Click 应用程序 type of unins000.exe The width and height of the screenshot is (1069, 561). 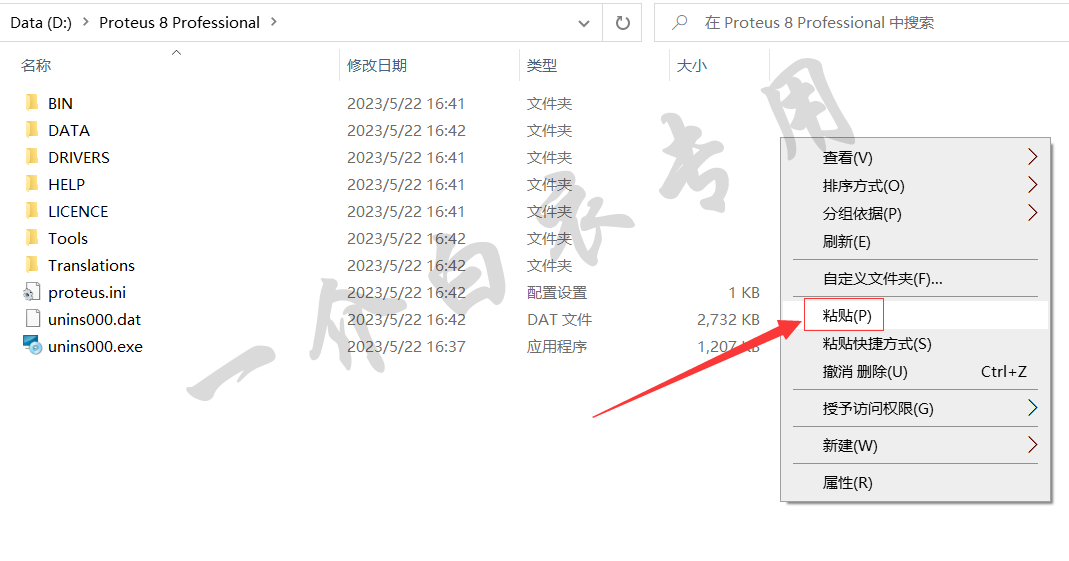click(x=557, y=346)
